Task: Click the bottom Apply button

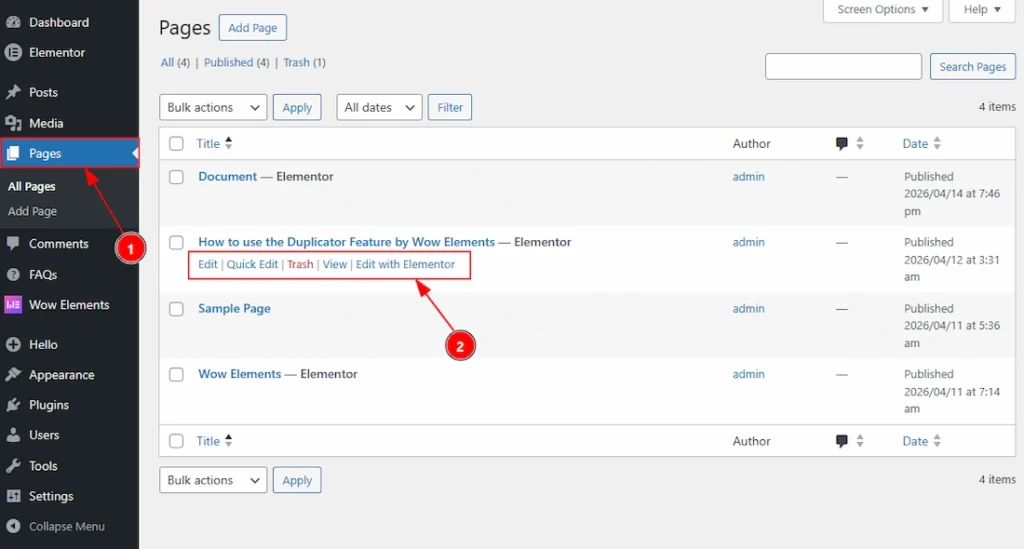Action: [x=297, y=480]
